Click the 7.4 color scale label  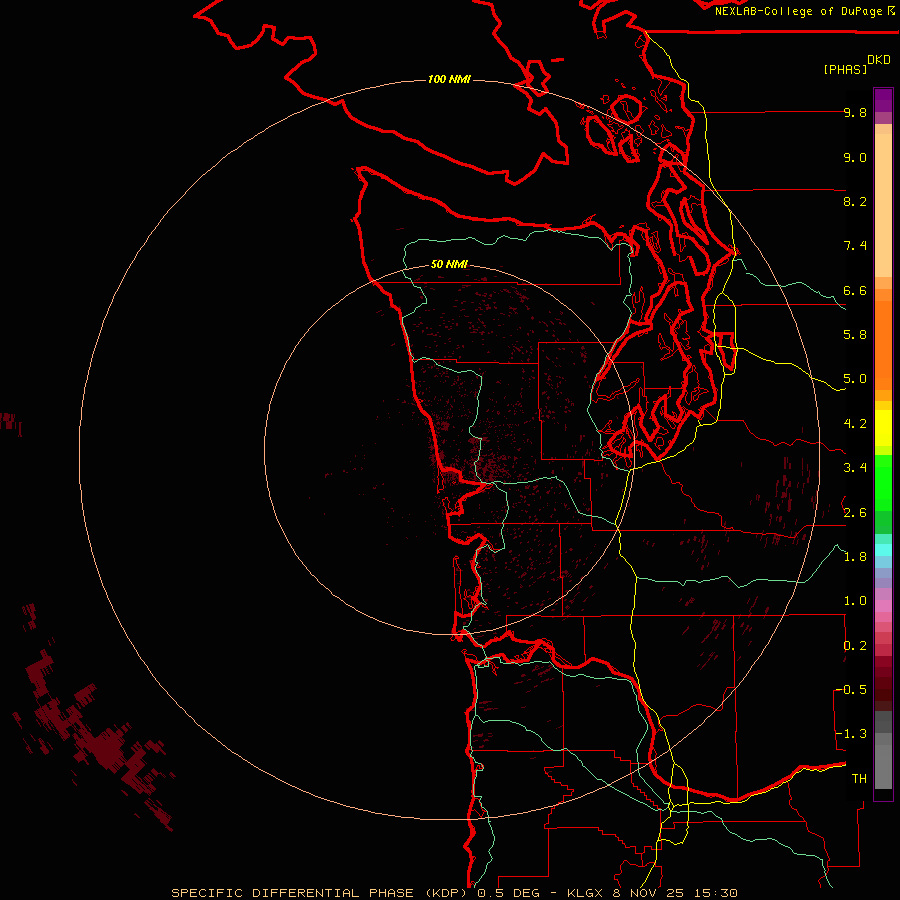point(855,246)
